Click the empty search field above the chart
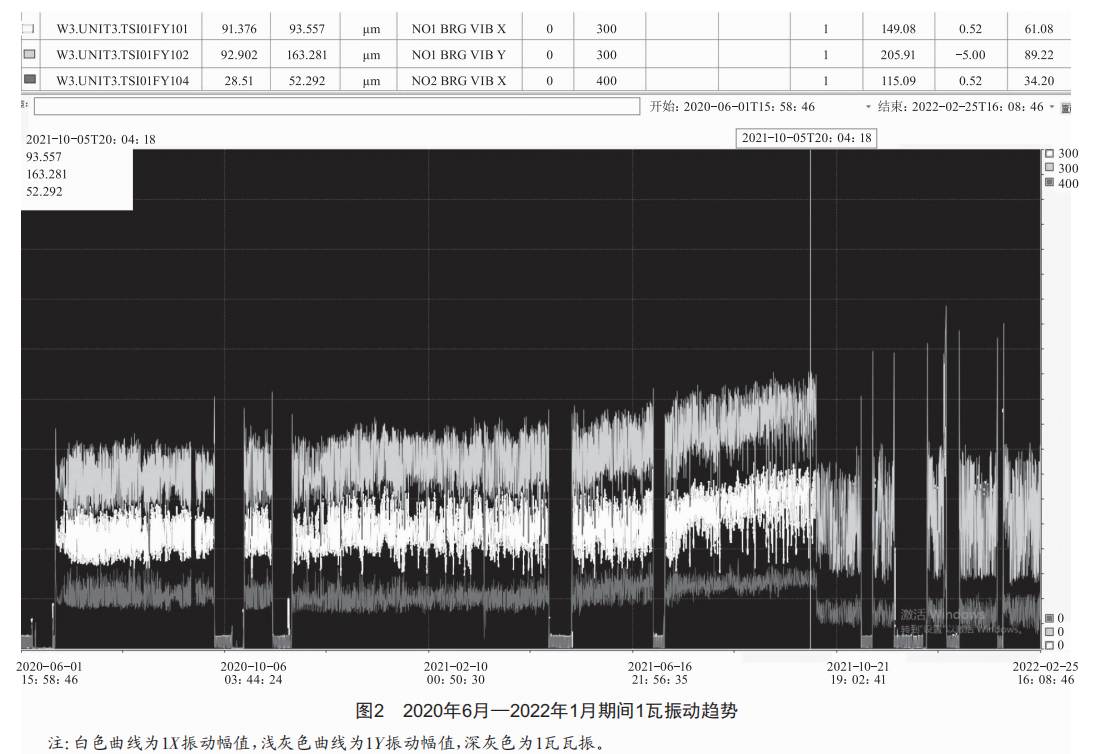Image resolution: width=1096 pixels, height=754 pixels. 336,106
